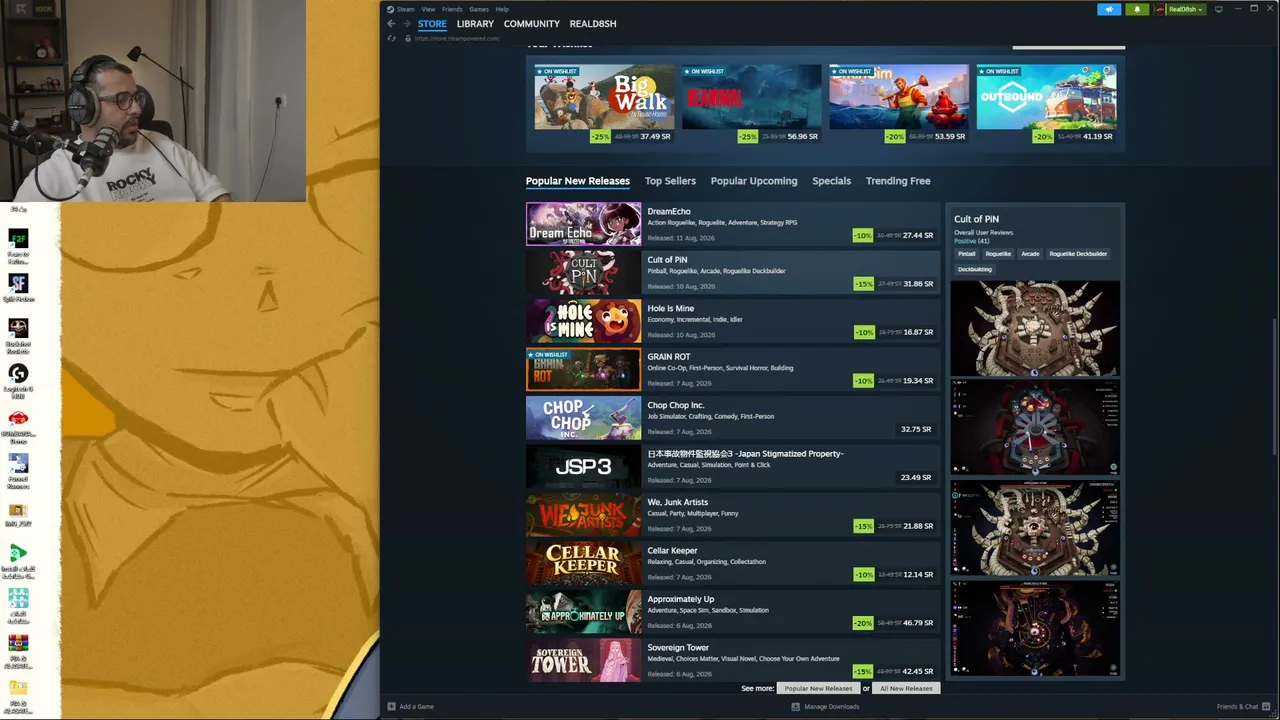Viewport: 1280px width, 720px height.
Task: See more Popular New Releases button
Action: 818,689
